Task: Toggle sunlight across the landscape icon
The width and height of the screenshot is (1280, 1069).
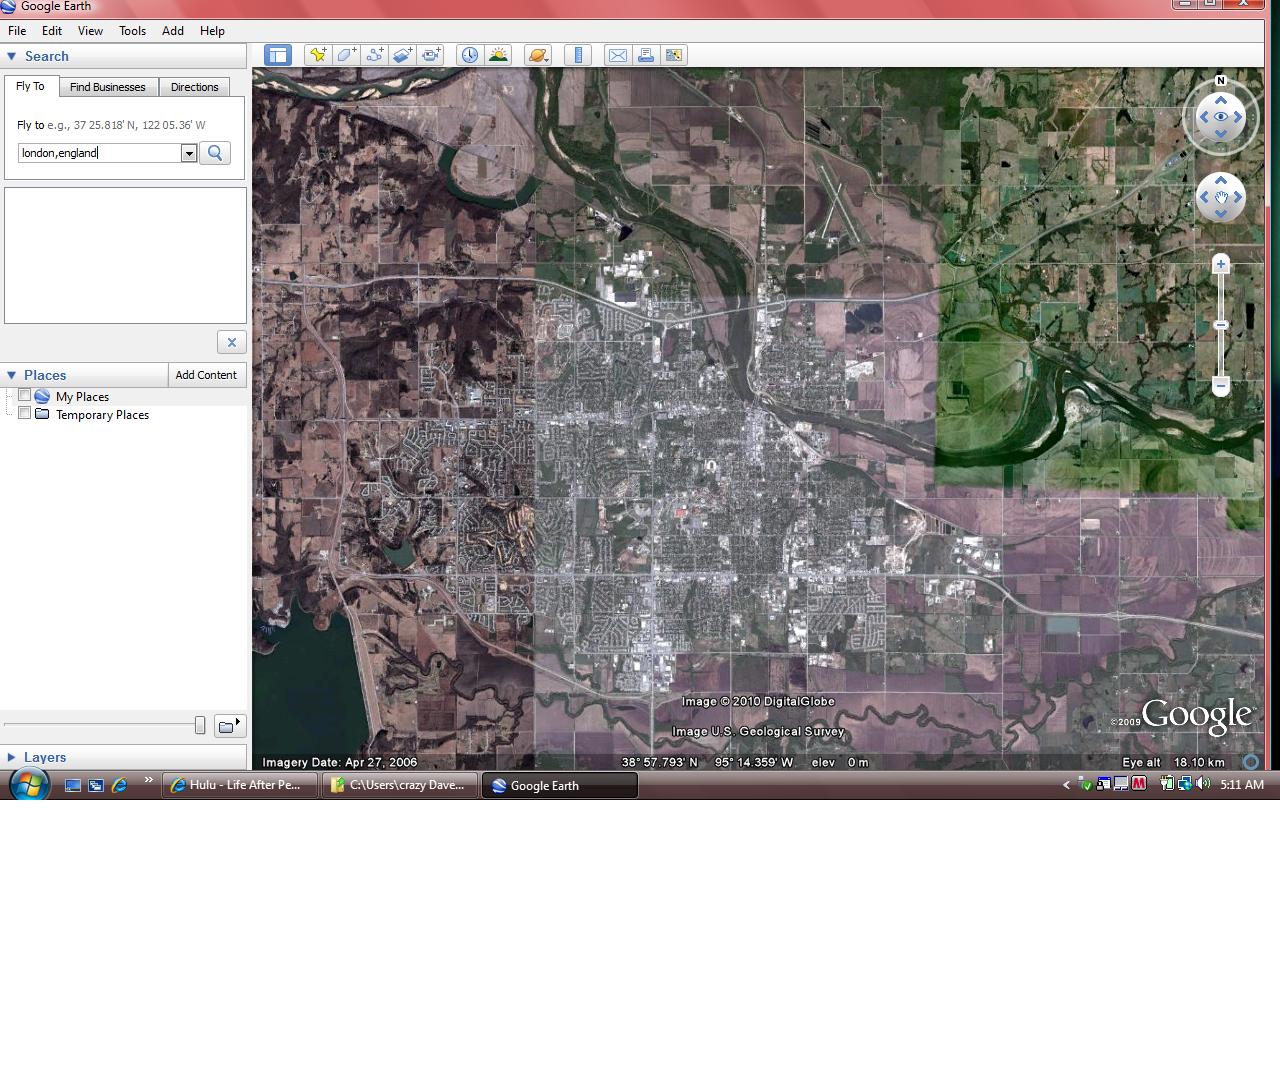Action: coord(497,55)
